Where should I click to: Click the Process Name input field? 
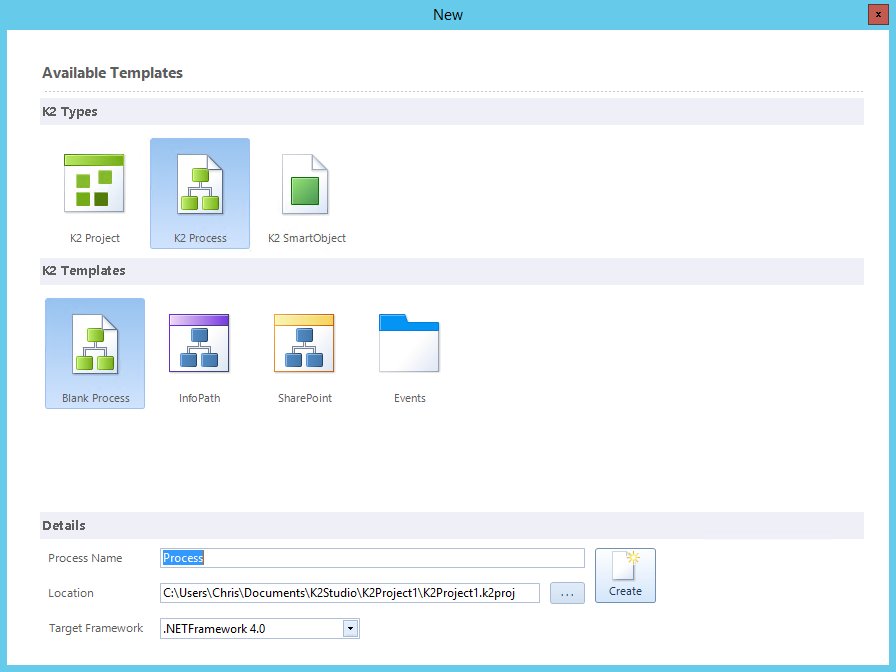[x=372, y=558]
